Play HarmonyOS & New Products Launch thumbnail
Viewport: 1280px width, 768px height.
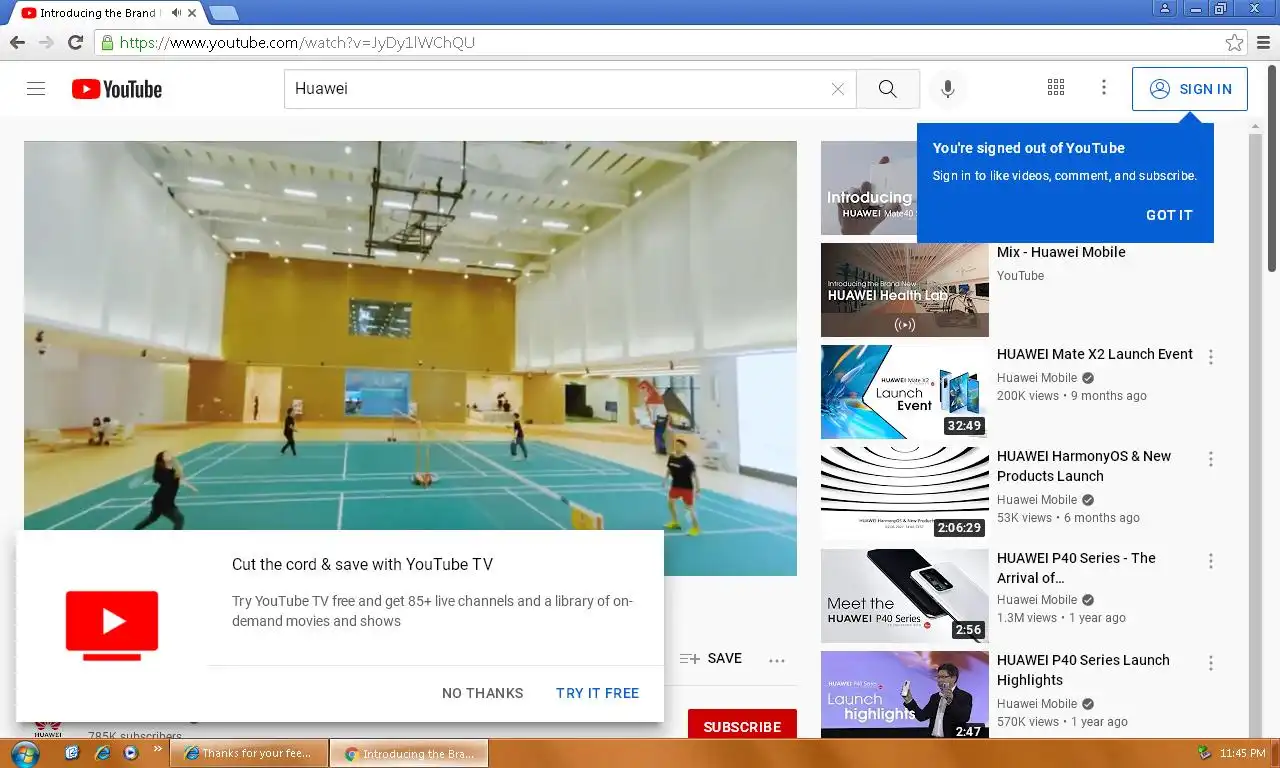905,494
